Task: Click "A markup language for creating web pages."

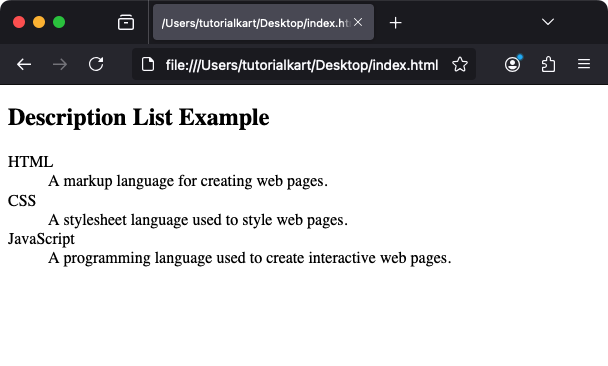Action: point(188,181)
